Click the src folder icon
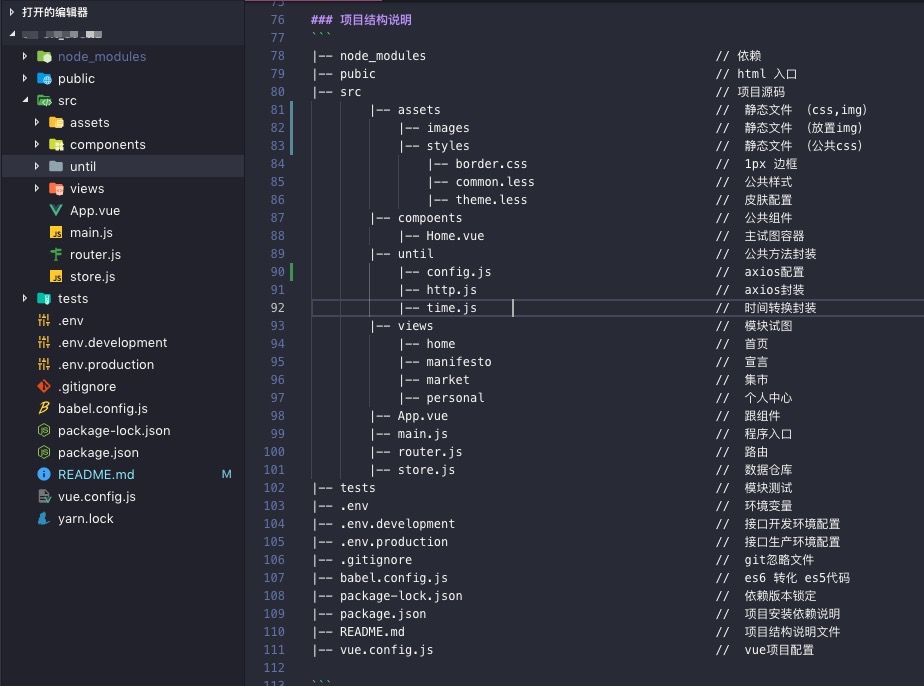 click(44, 101)
